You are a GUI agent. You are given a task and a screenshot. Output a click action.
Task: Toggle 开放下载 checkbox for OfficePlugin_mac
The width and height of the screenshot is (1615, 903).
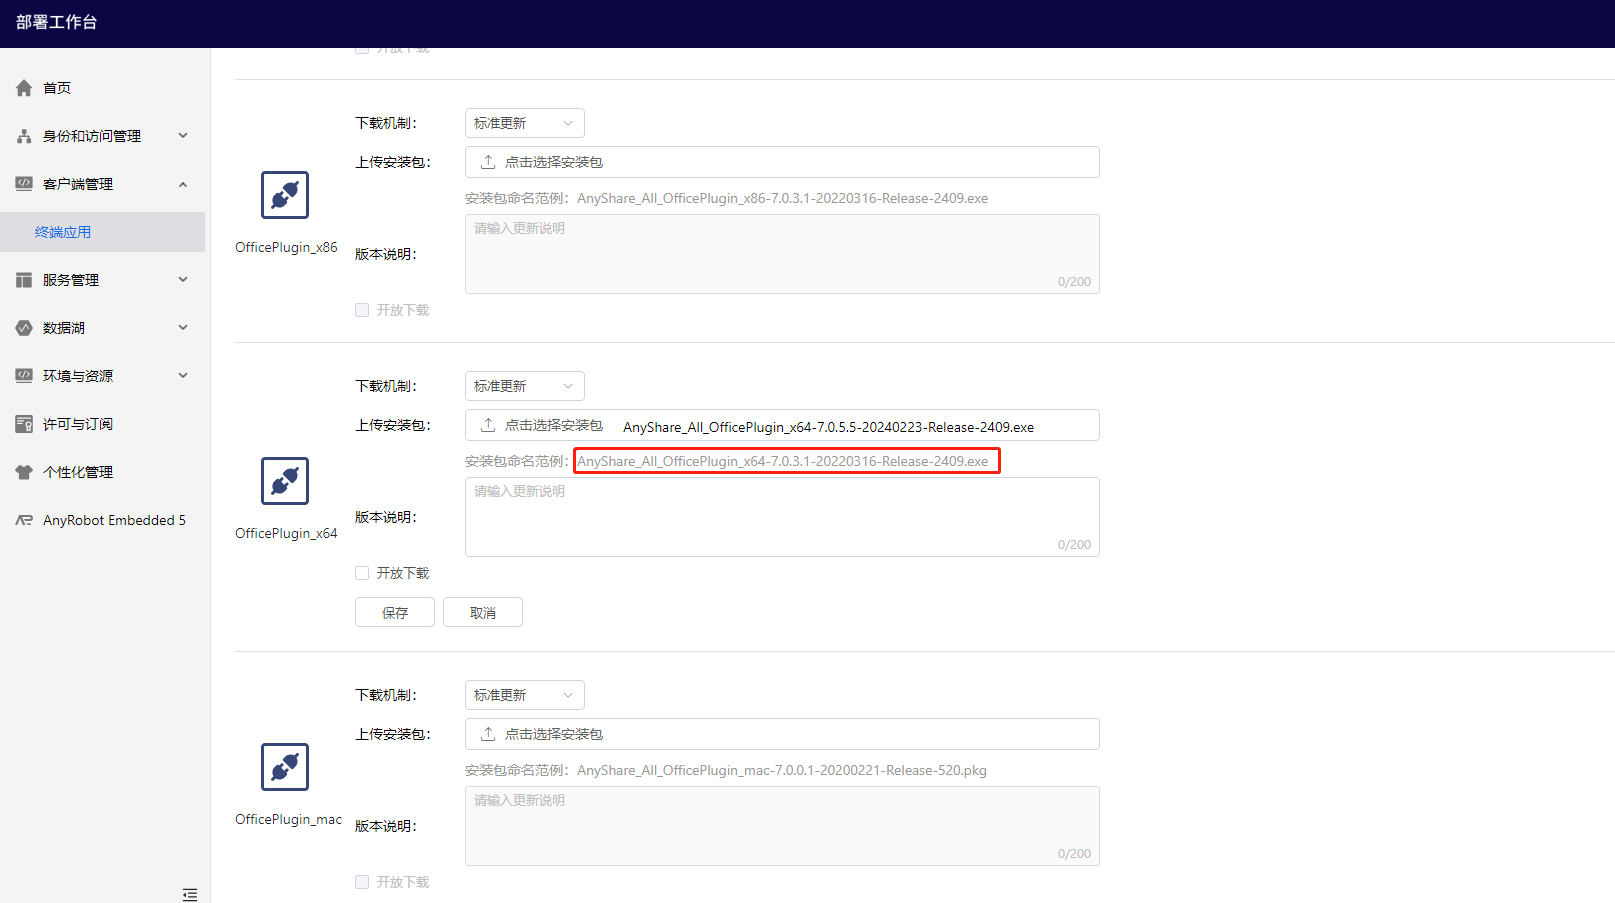tap(362, 882)
